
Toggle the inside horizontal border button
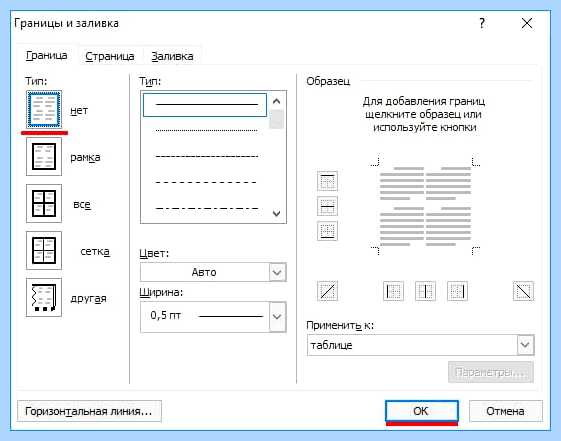[327, 206]
